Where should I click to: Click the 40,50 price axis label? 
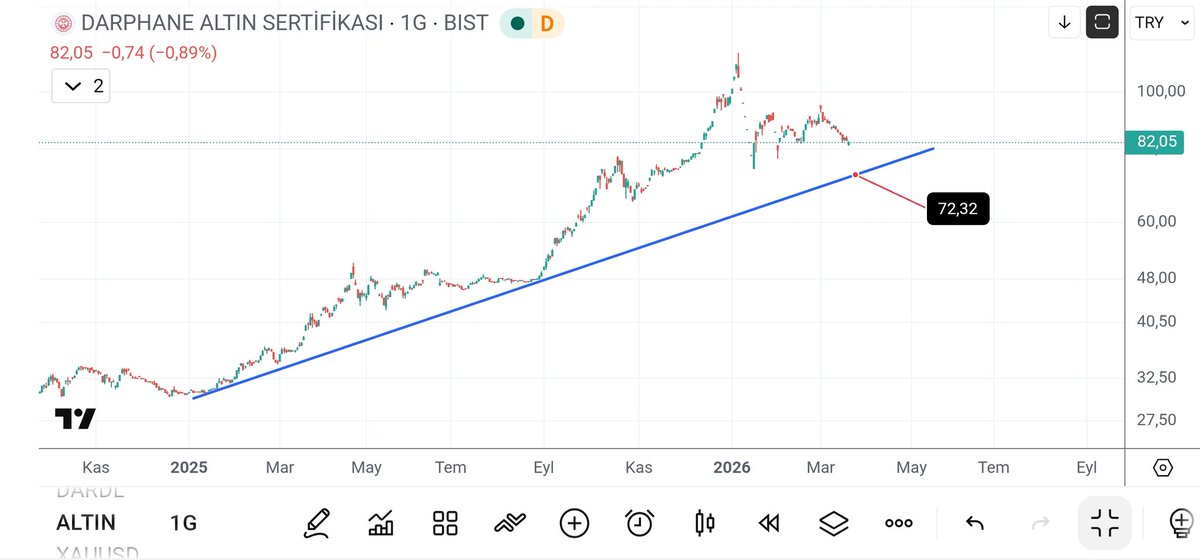tap(1157, 321)
